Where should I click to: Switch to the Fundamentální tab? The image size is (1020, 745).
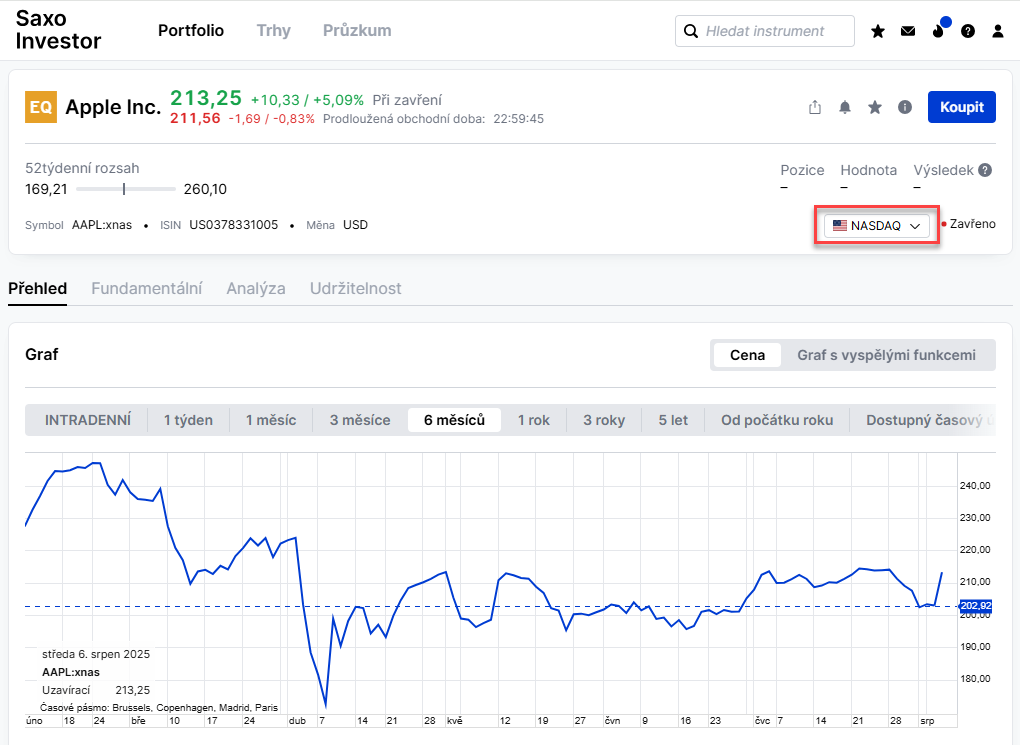[146, 288]
